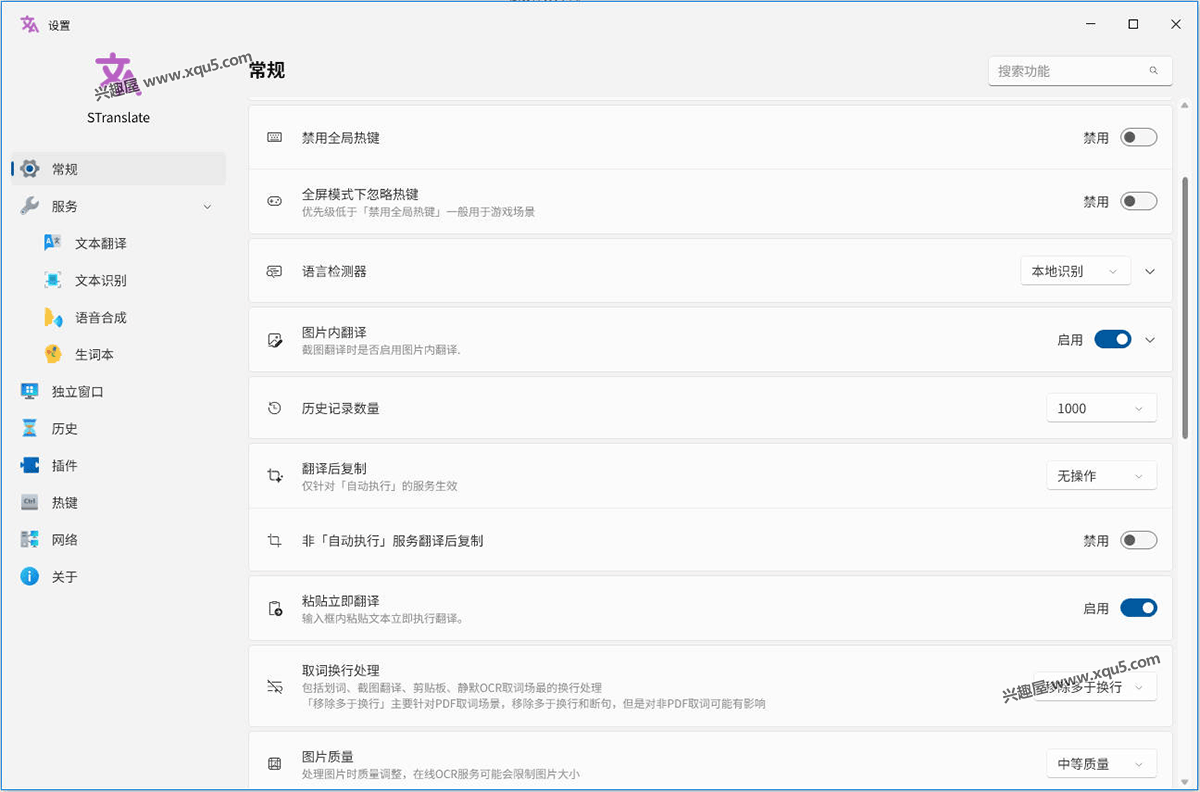Open the 历史记录数量 1000 dropdown
Image resolution: width=1200 pixels, height=792 pixels.
tap(1101, 408)
